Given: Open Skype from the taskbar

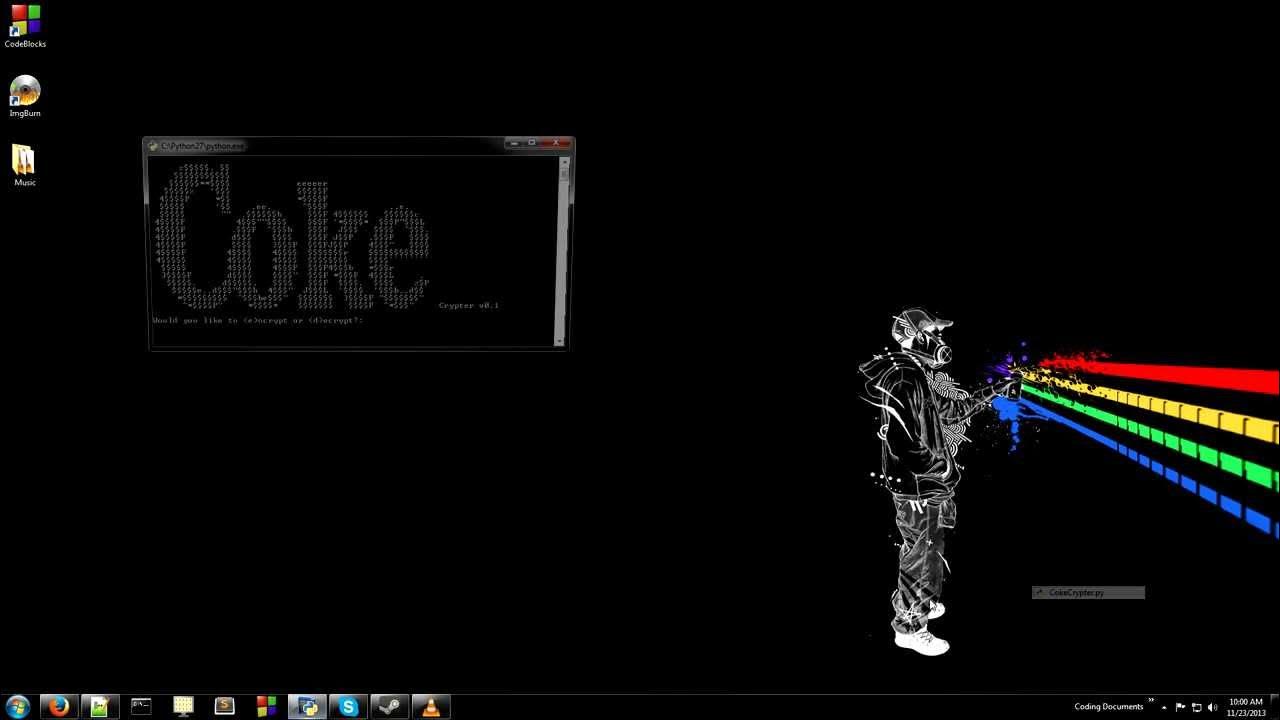Looking at the screenshot, I should coord(349,706).
